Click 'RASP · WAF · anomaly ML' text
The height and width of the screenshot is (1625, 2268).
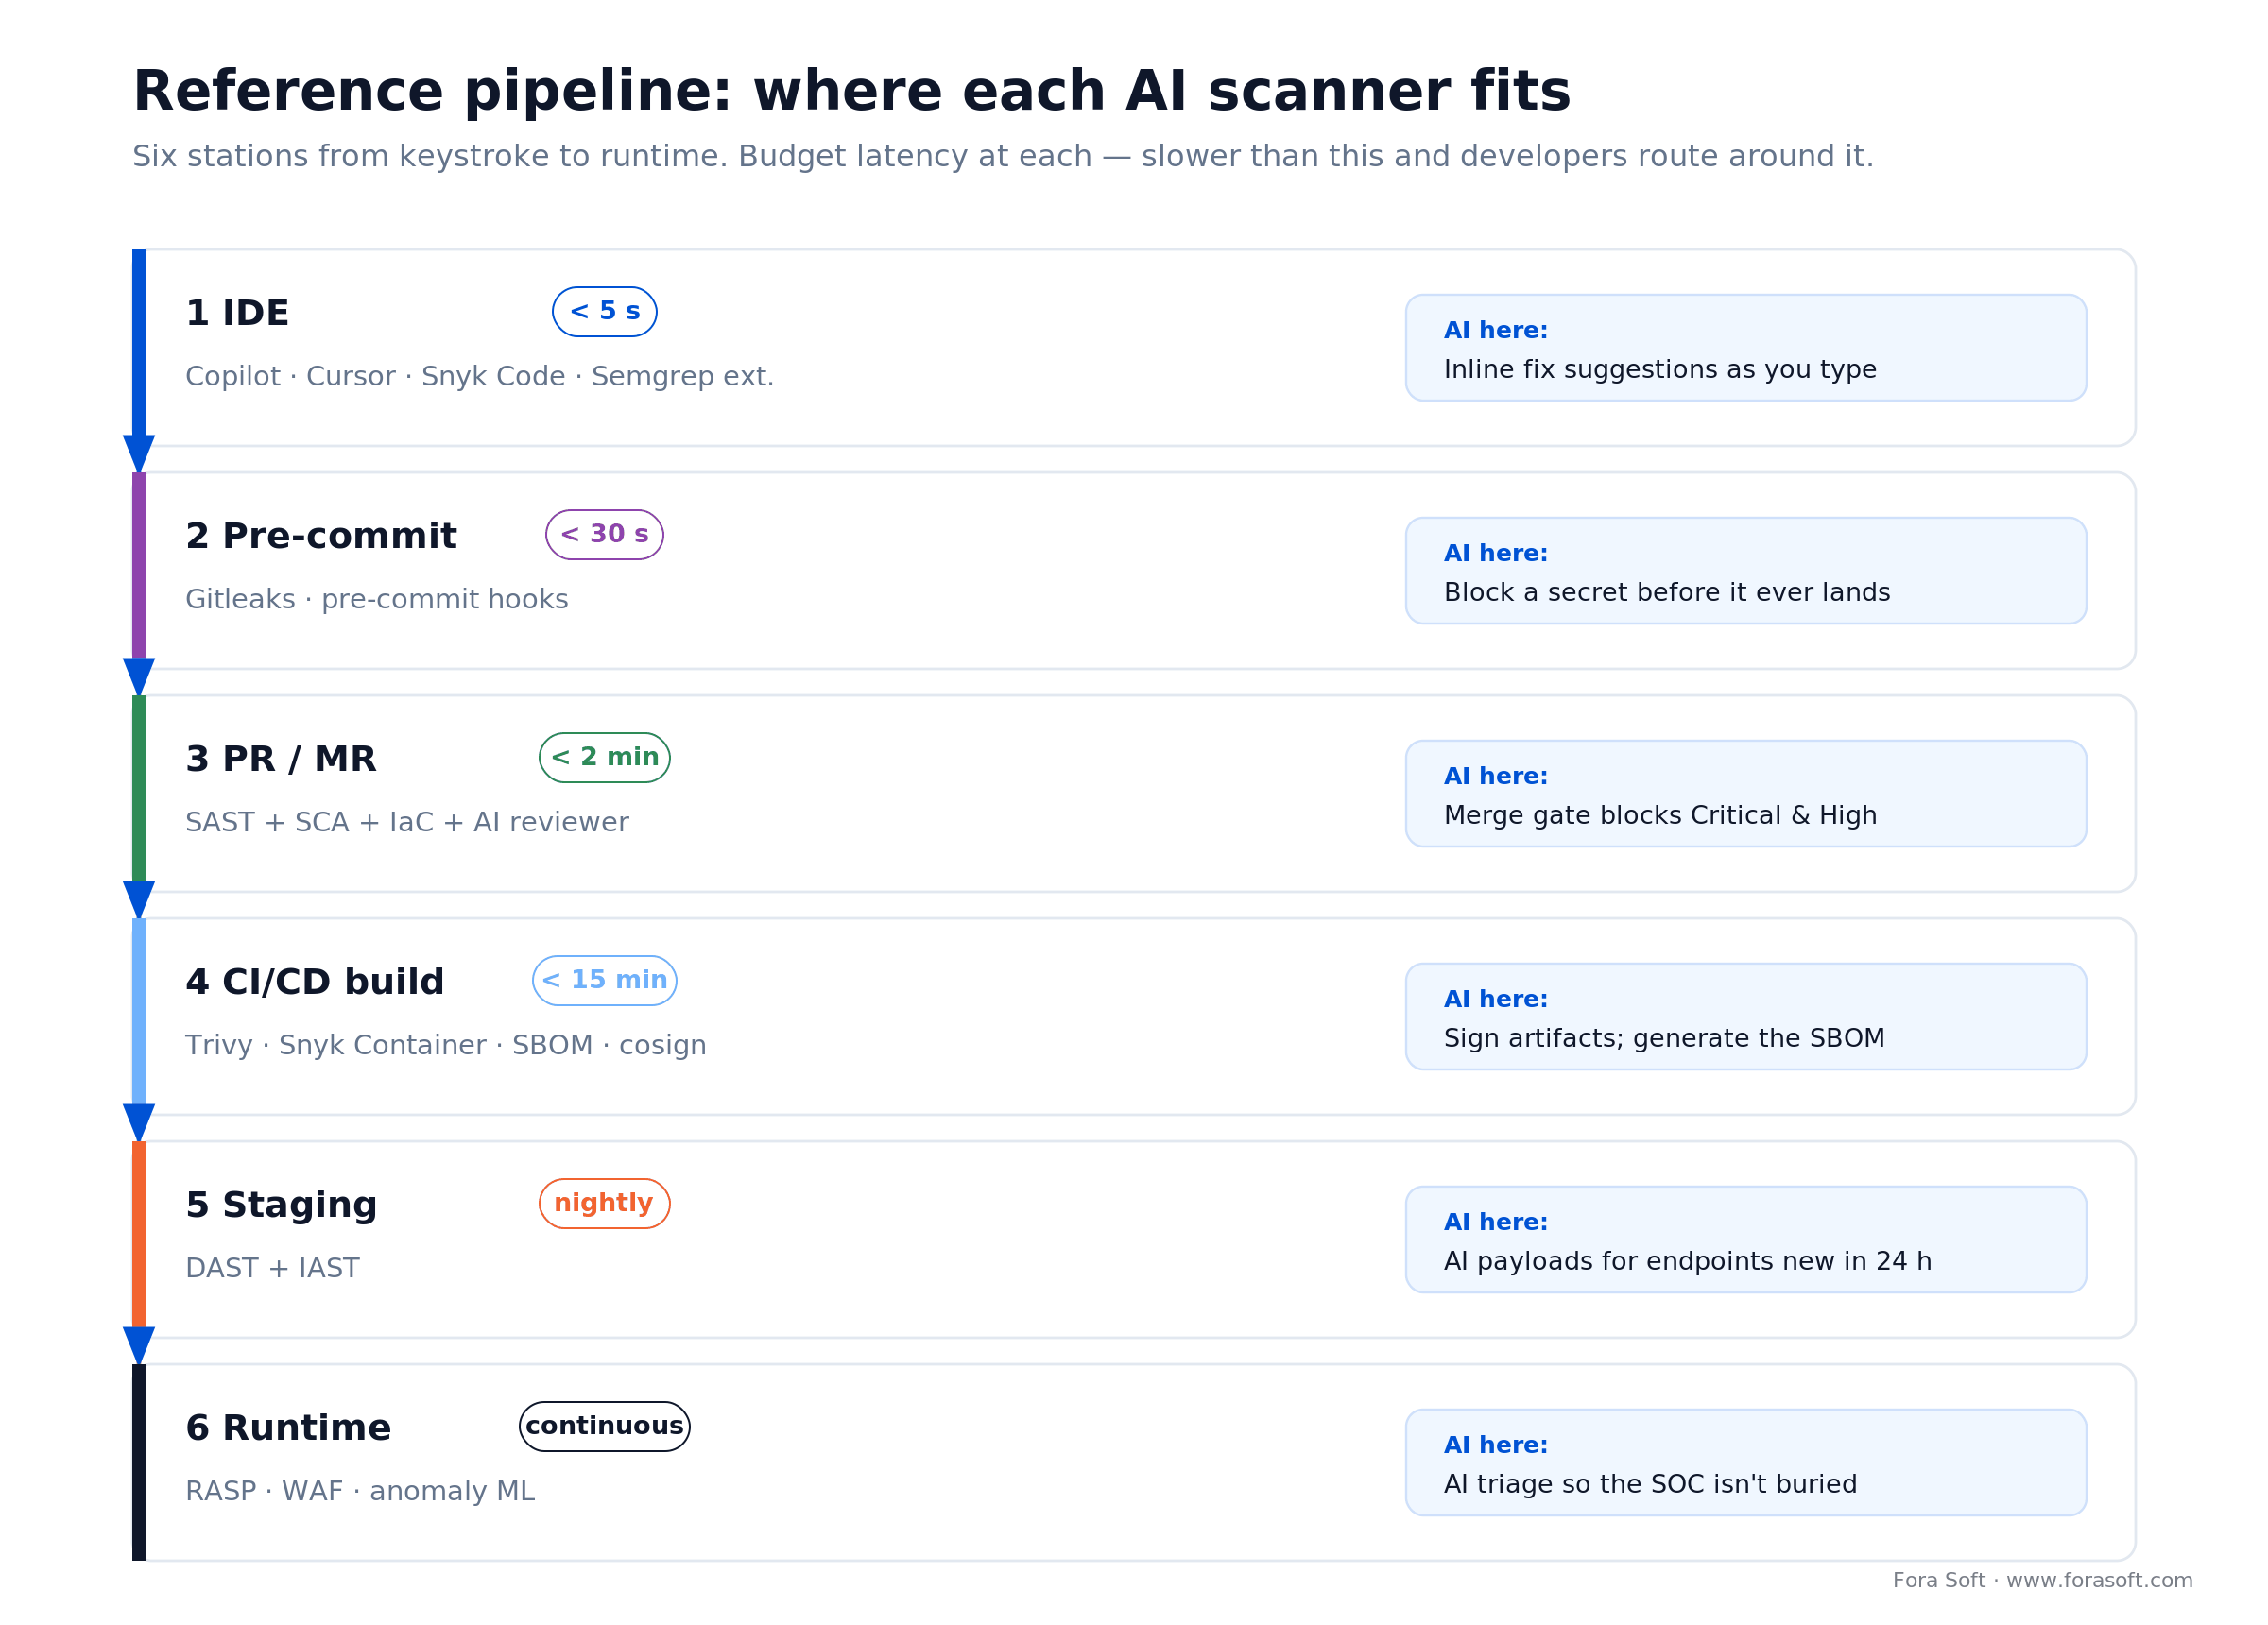click(360, 1491)
